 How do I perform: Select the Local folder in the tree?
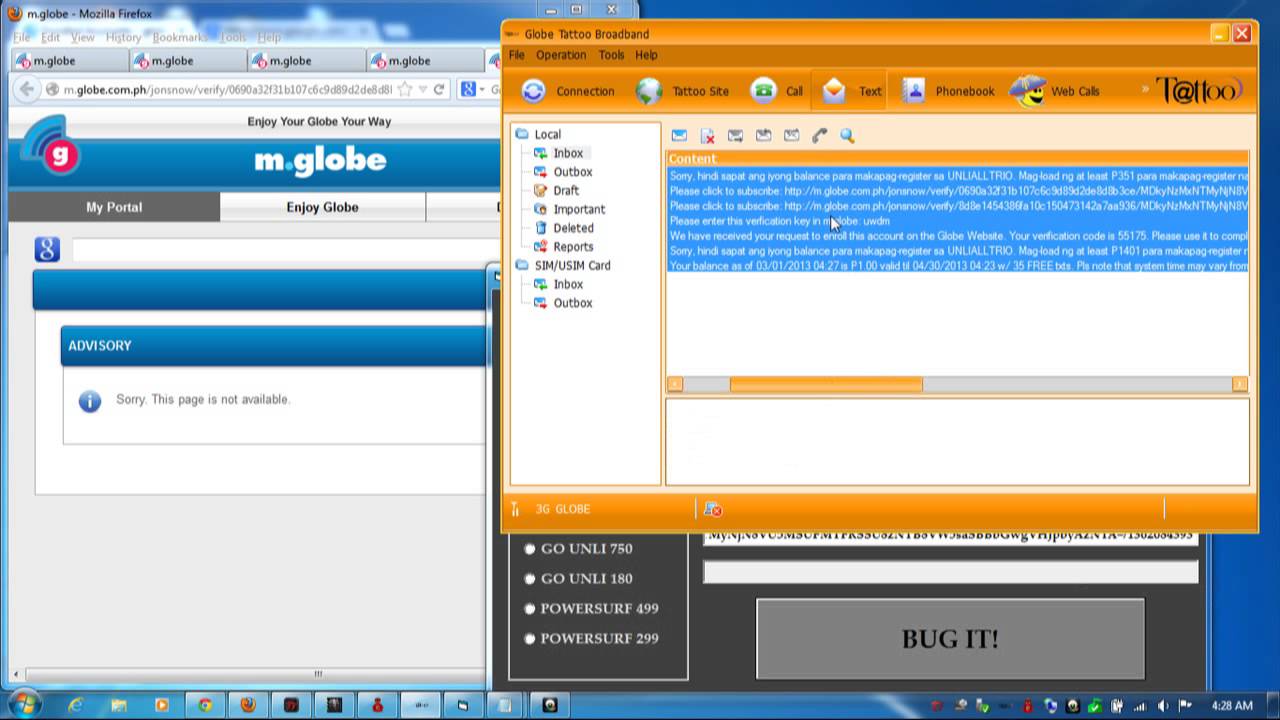[x=538, y=134]
